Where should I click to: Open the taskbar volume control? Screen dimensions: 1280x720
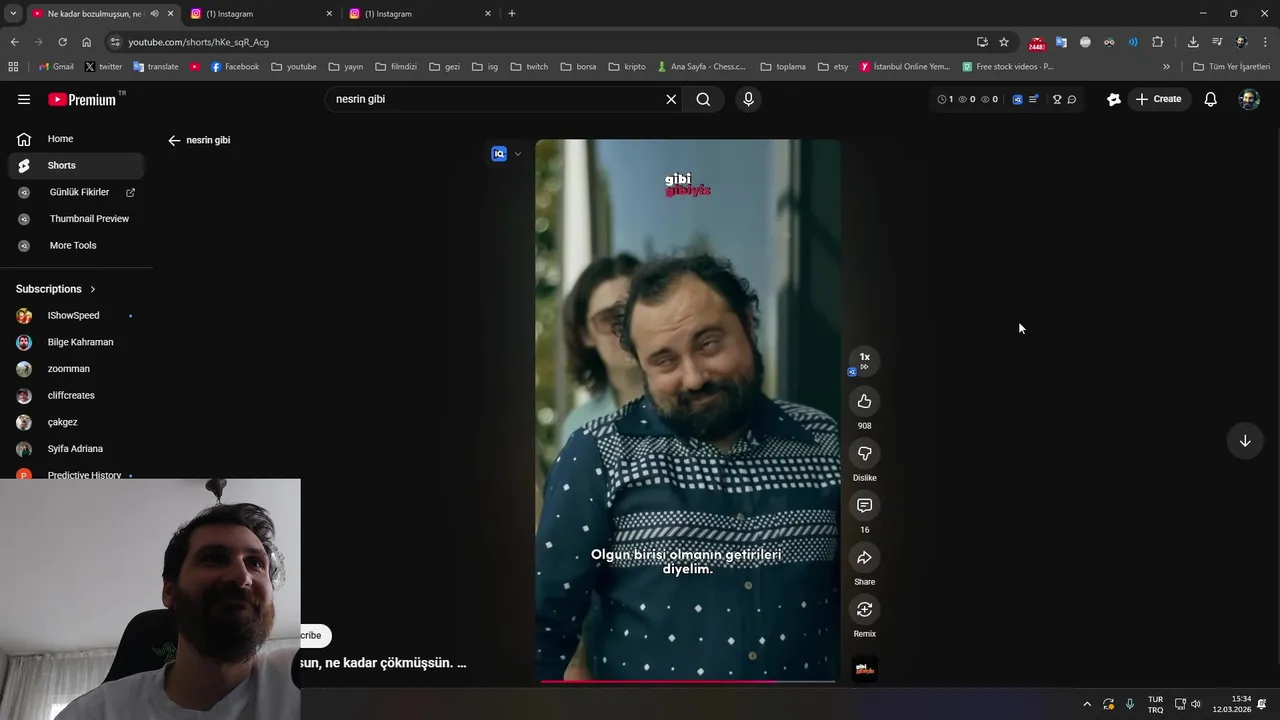(1196, 704)
